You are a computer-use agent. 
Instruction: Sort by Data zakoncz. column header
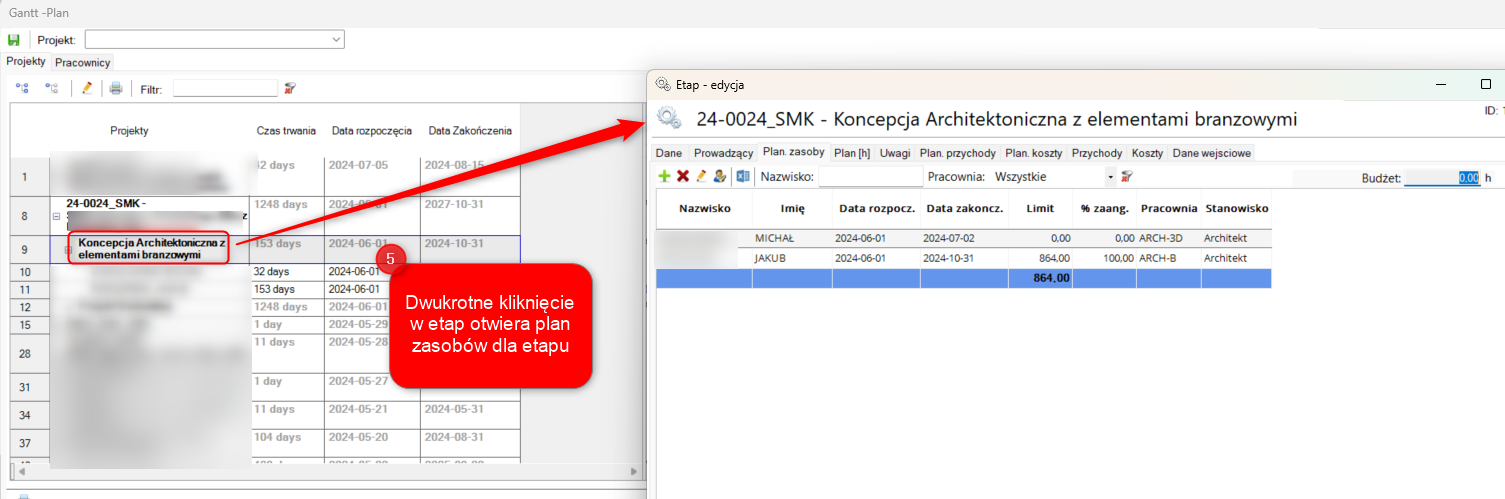(965, 209)
